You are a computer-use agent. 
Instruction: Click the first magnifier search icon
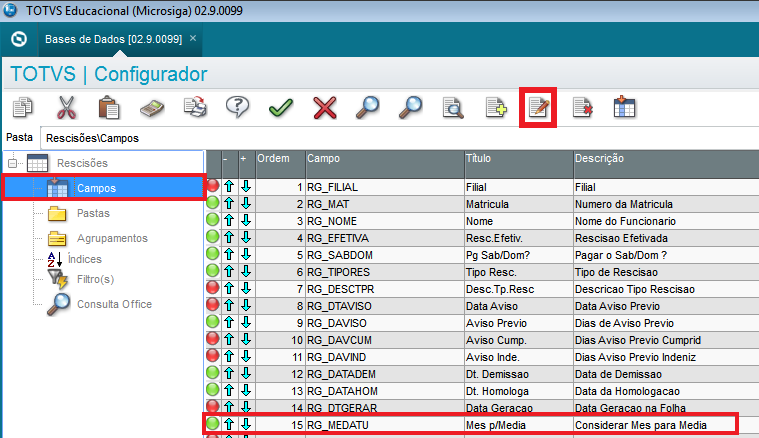[x=367, y=107]
